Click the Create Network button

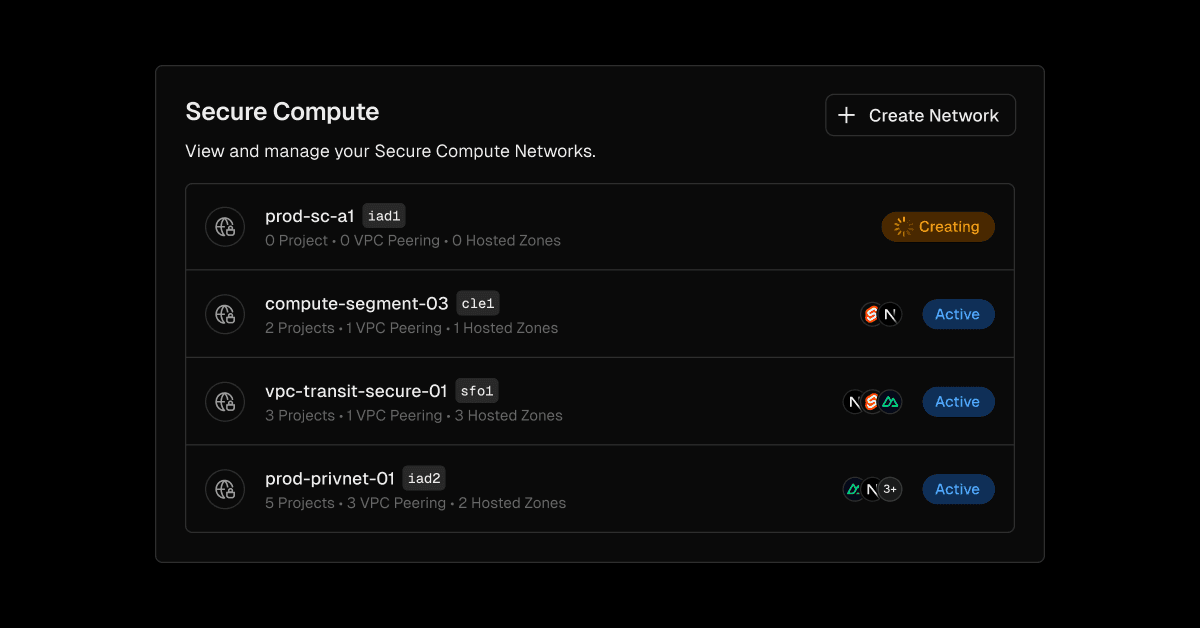point(920,114)
